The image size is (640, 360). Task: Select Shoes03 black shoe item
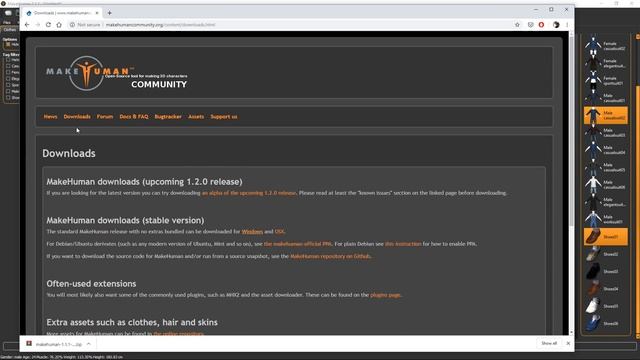tap(606, 271)
